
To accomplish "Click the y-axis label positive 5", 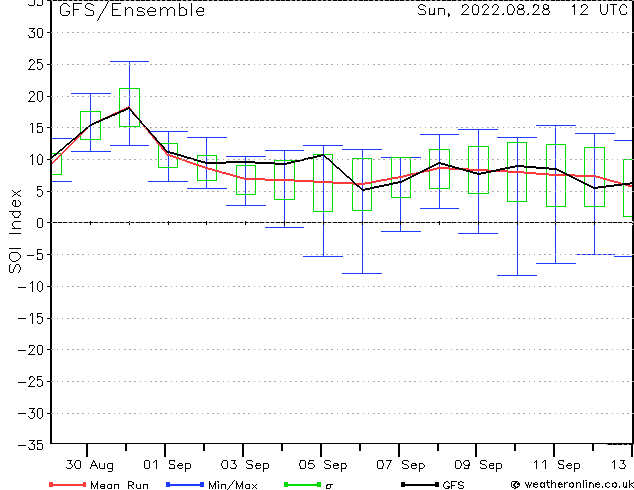I will click(40, 192).
